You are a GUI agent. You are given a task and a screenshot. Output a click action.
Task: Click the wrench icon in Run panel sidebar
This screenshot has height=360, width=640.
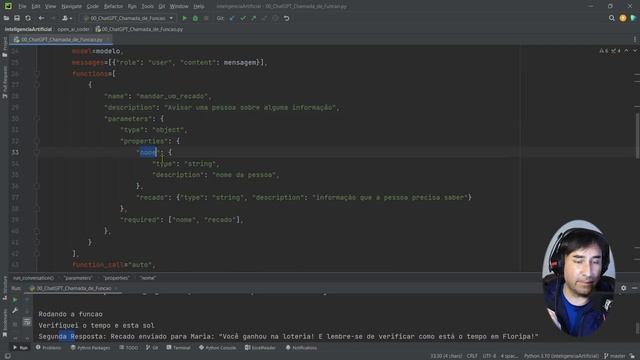click(15, 311)
